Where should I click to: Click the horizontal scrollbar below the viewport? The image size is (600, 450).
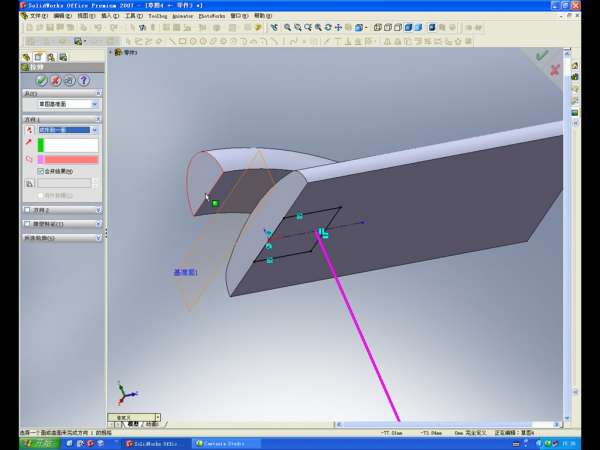448,424
